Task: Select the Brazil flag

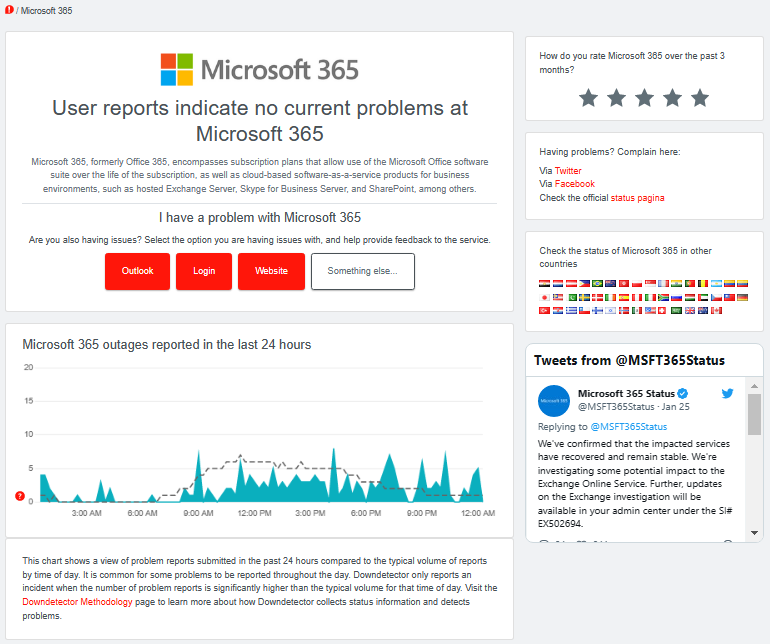Action: (x=598, y=283)
